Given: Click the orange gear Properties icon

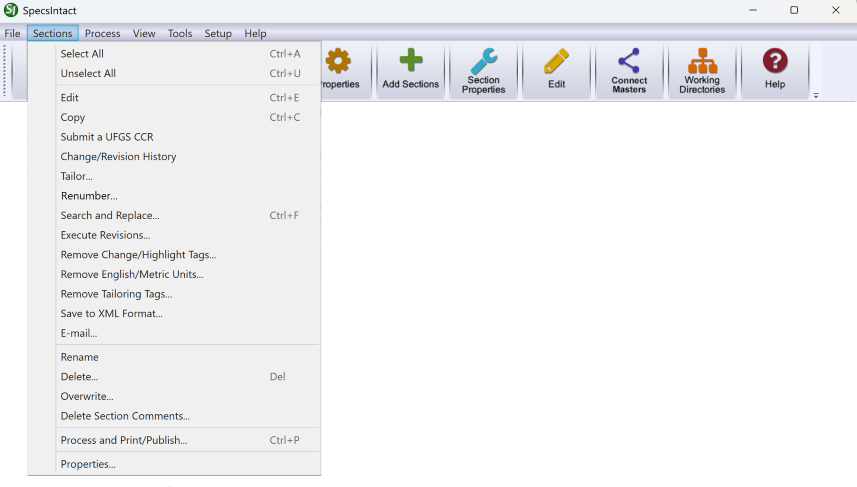Looking at the screenshot, I should pyautogui.click(x=338, y=61).
